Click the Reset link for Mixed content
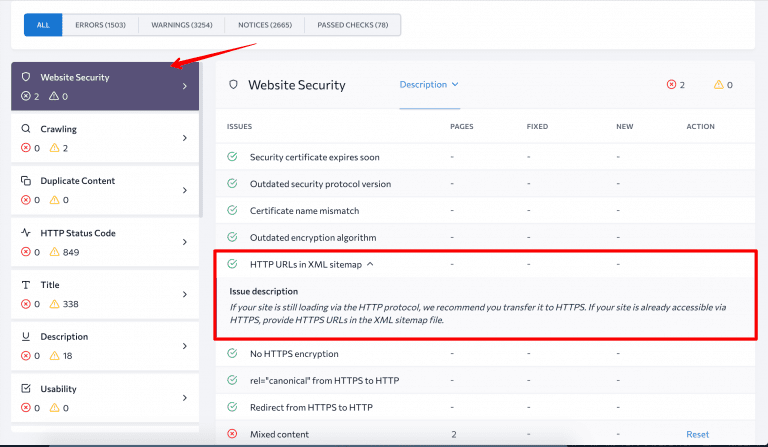Viewport: 768px width, 447px height. (697, 434)
